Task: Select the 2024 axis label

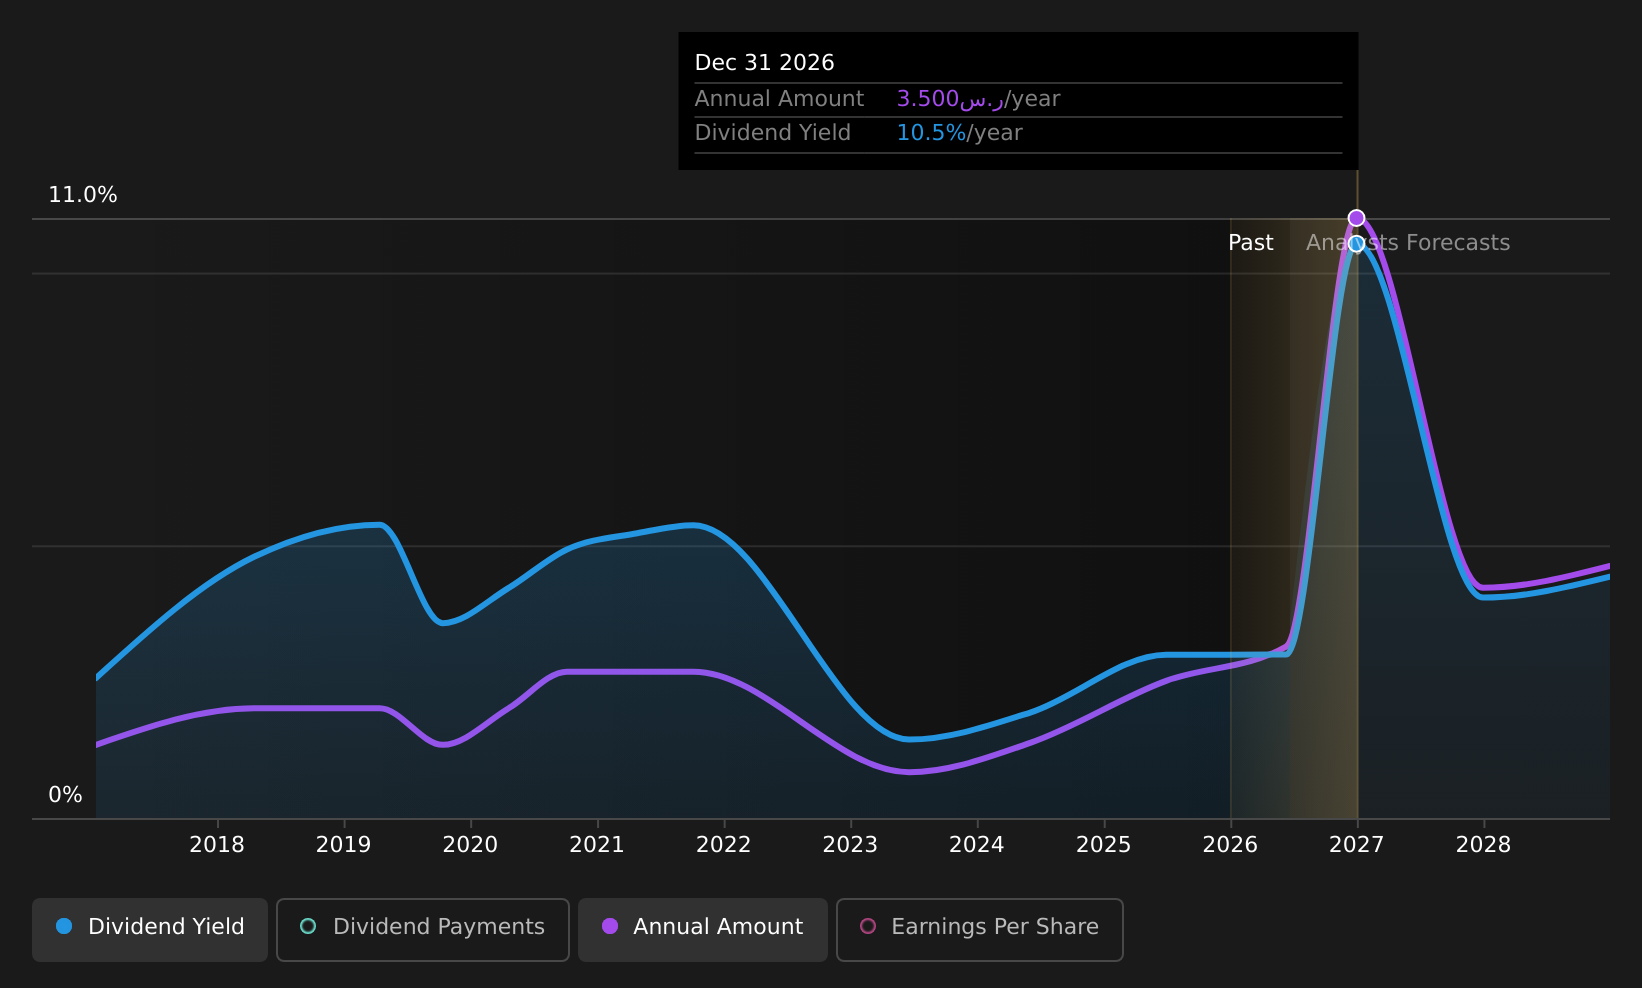Action: (977, 845)
